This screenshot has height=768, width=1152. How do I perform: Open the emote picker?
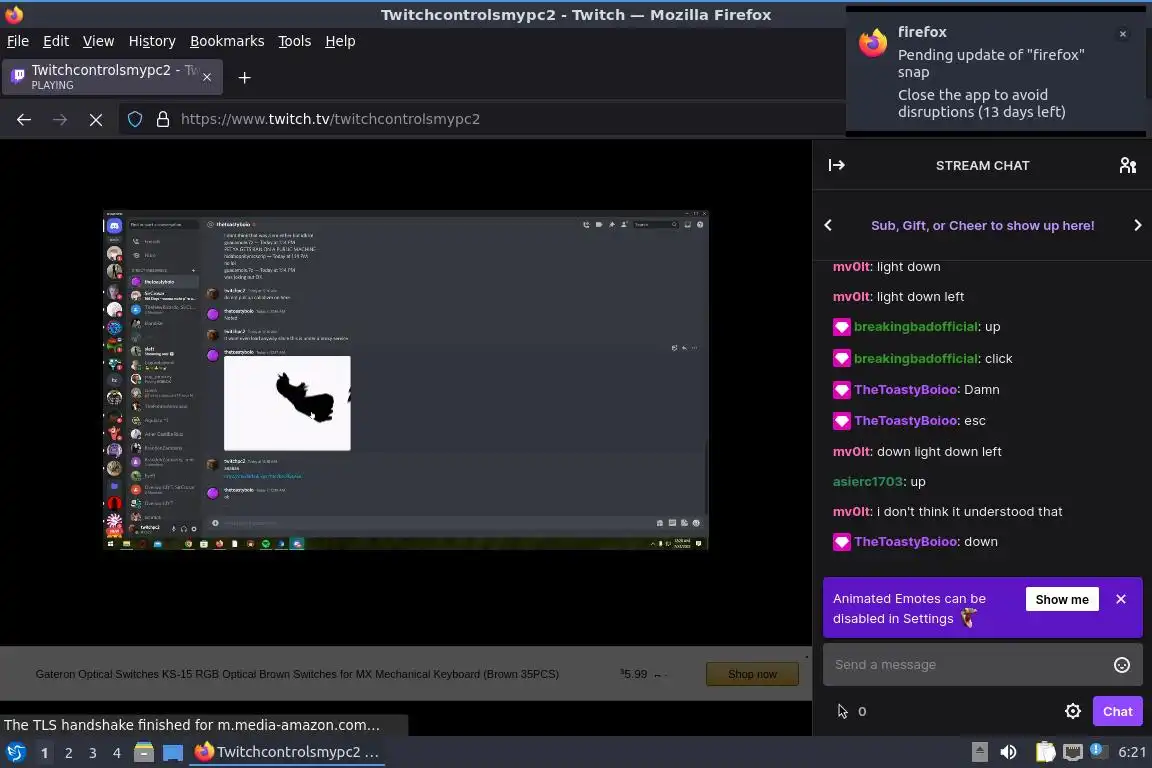[1121, 664]
